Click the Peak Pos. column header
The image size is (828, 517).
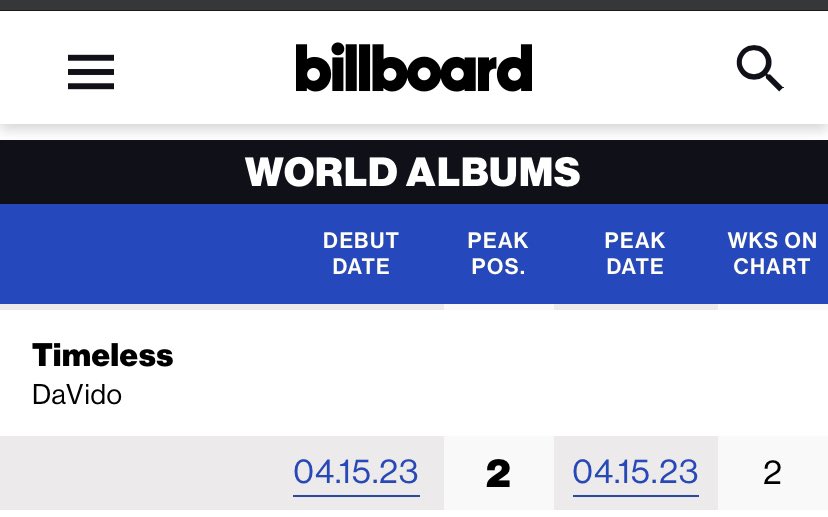[498, 253]
